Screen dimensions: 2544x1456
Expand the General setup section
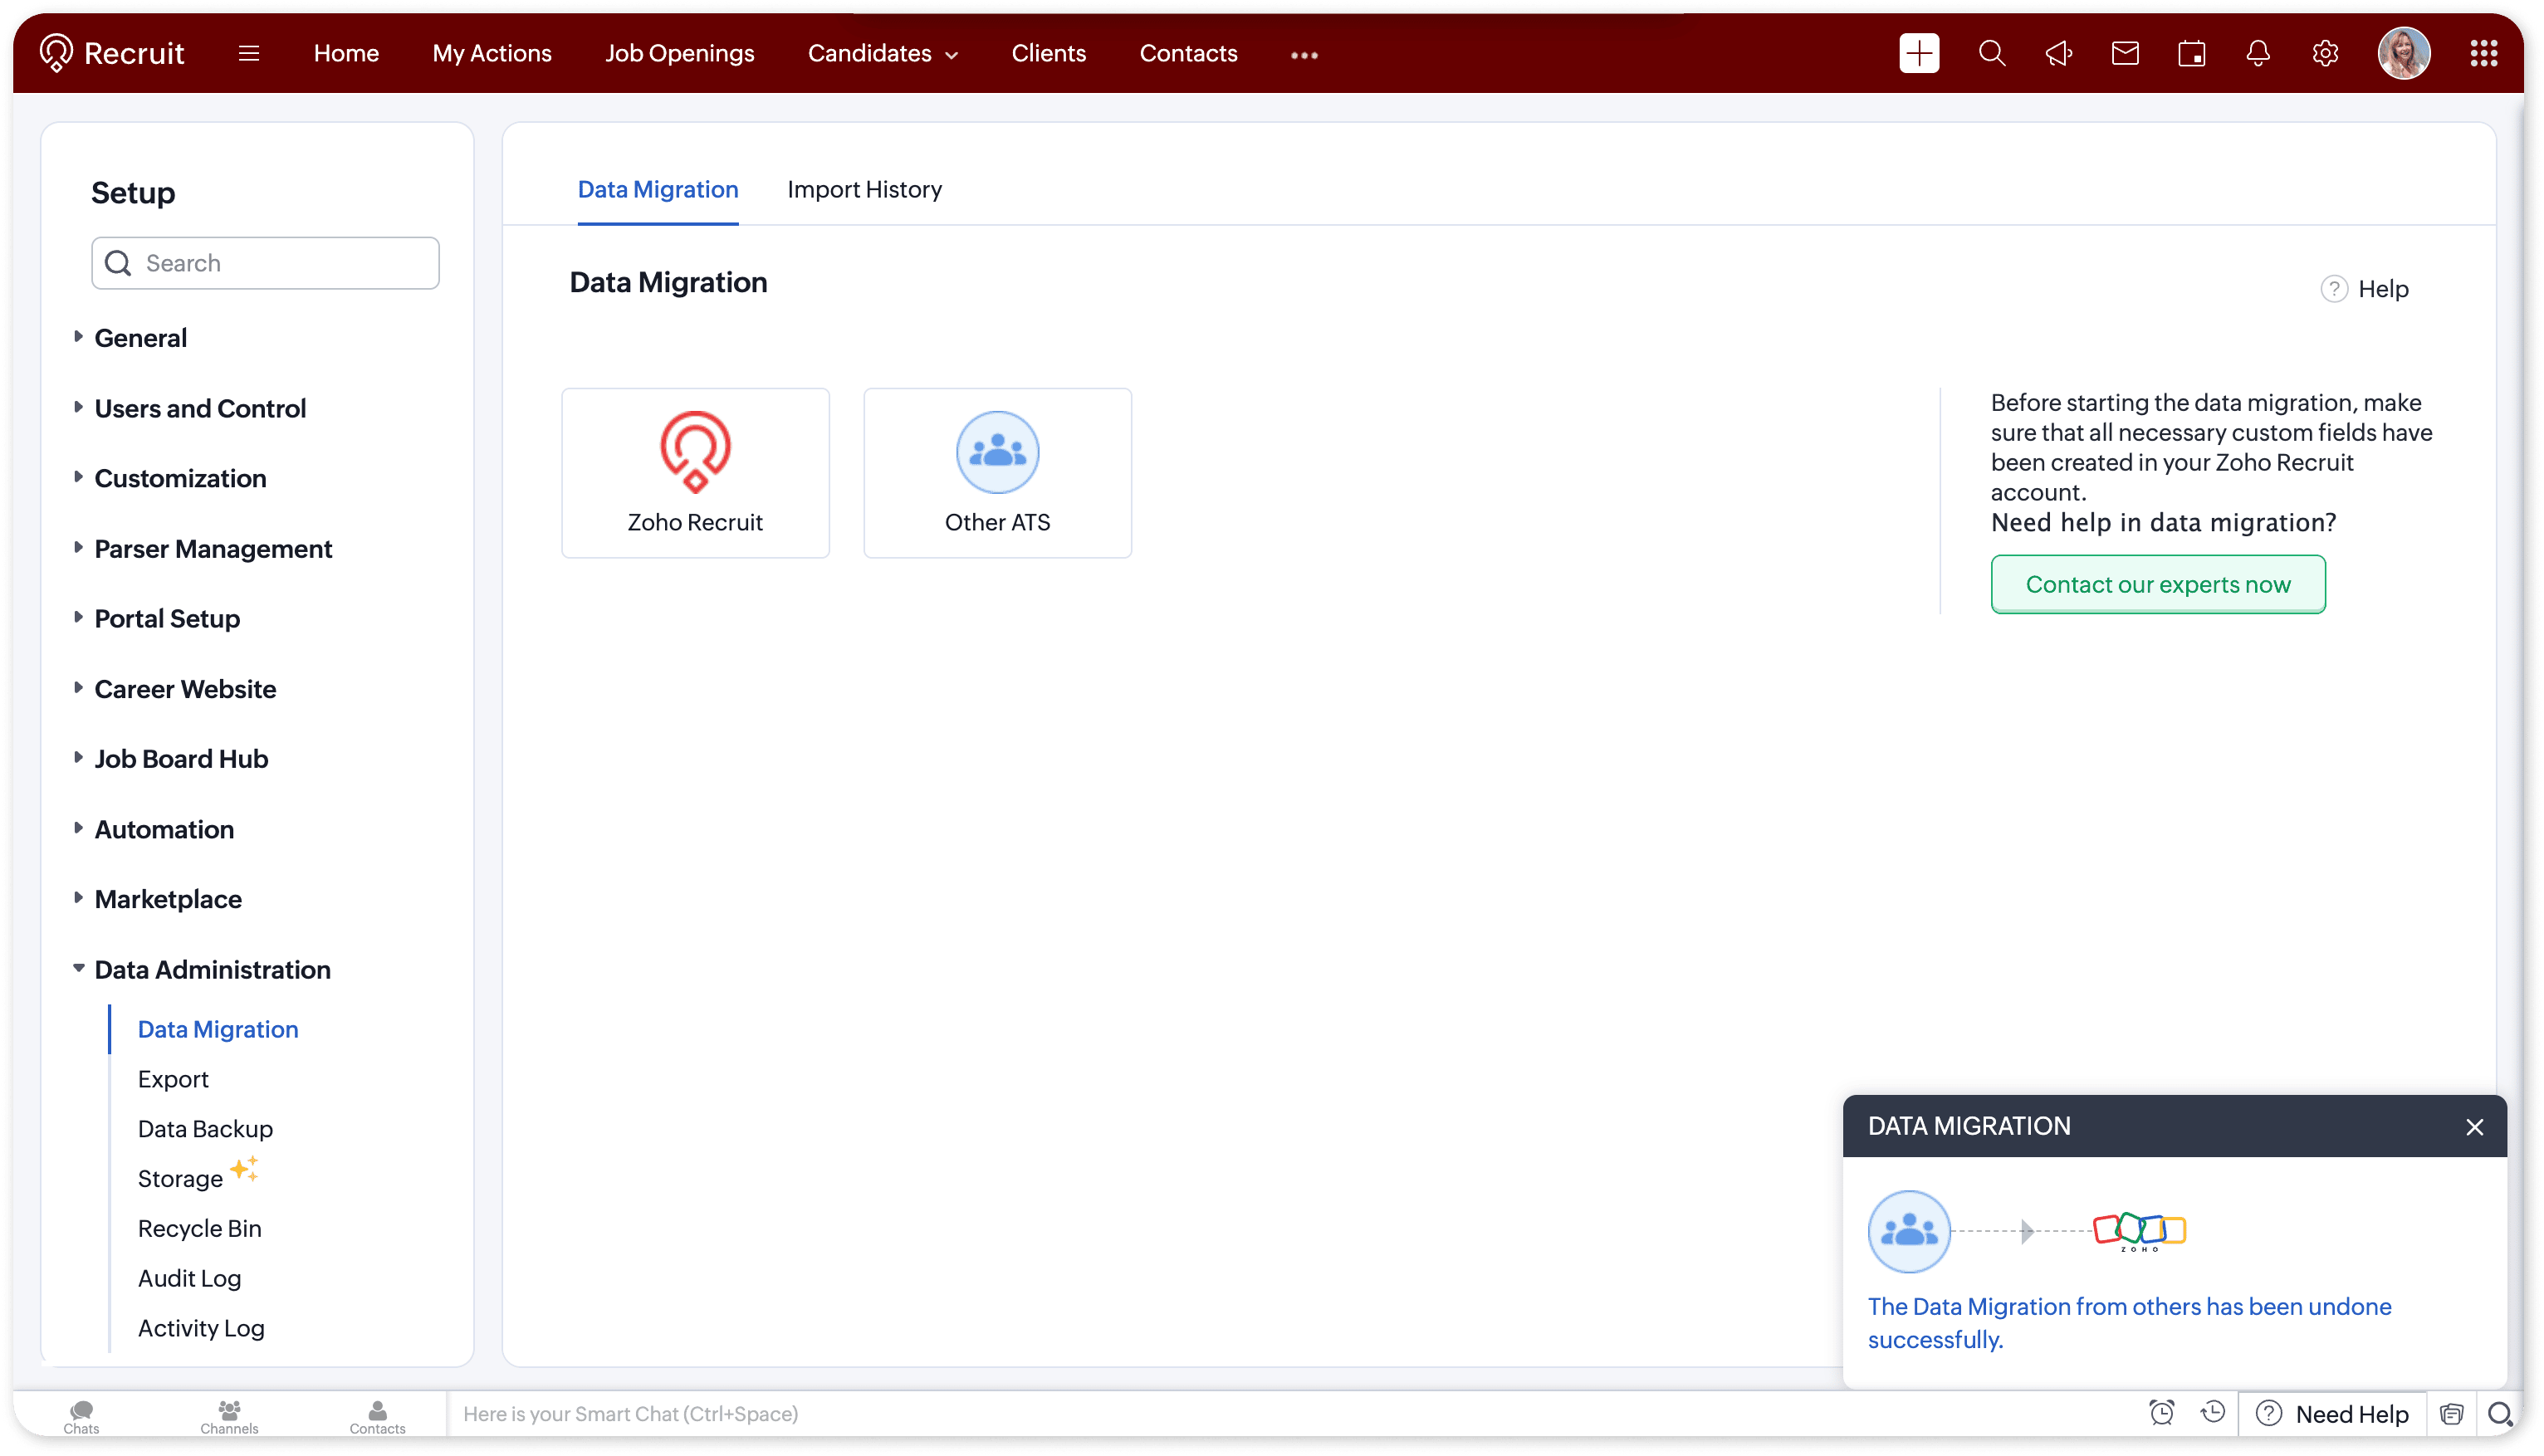140,338
